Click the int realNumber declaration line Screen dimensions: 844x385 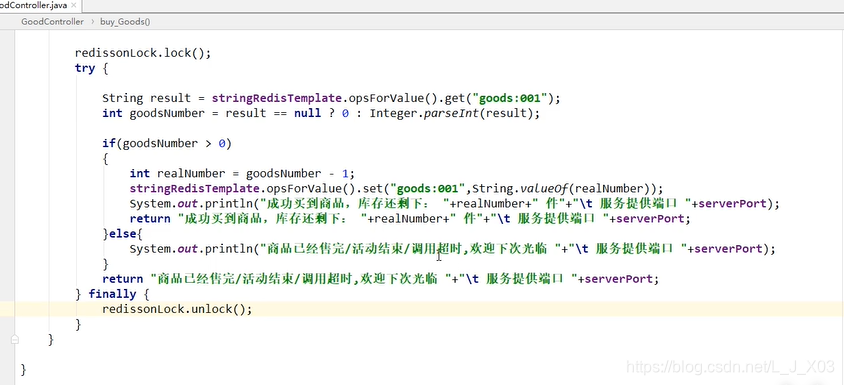pyautogui.click(x=242, y=174)
